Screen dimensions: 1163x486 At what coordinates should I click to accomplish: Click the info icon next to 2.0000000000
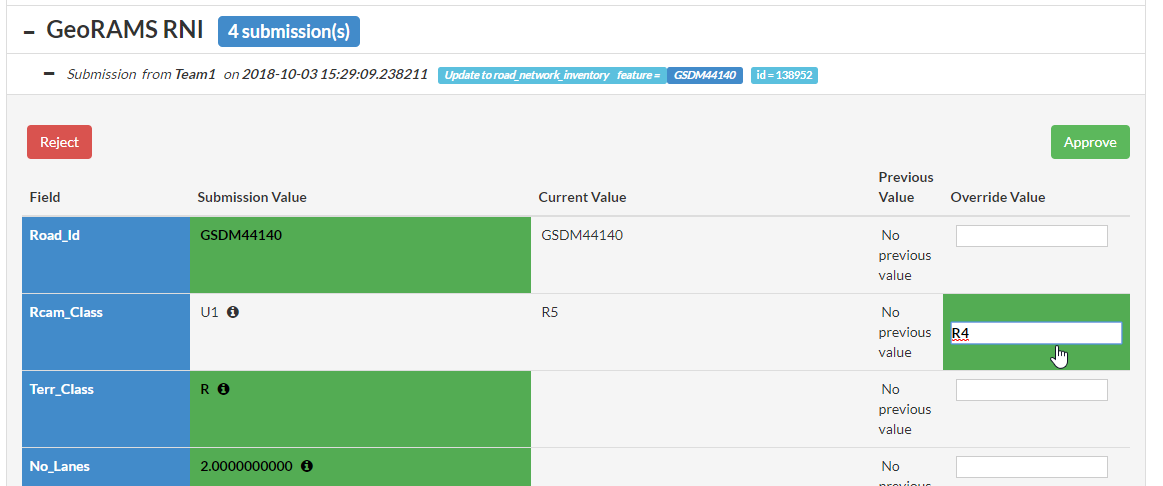click(x=307, y=466)
